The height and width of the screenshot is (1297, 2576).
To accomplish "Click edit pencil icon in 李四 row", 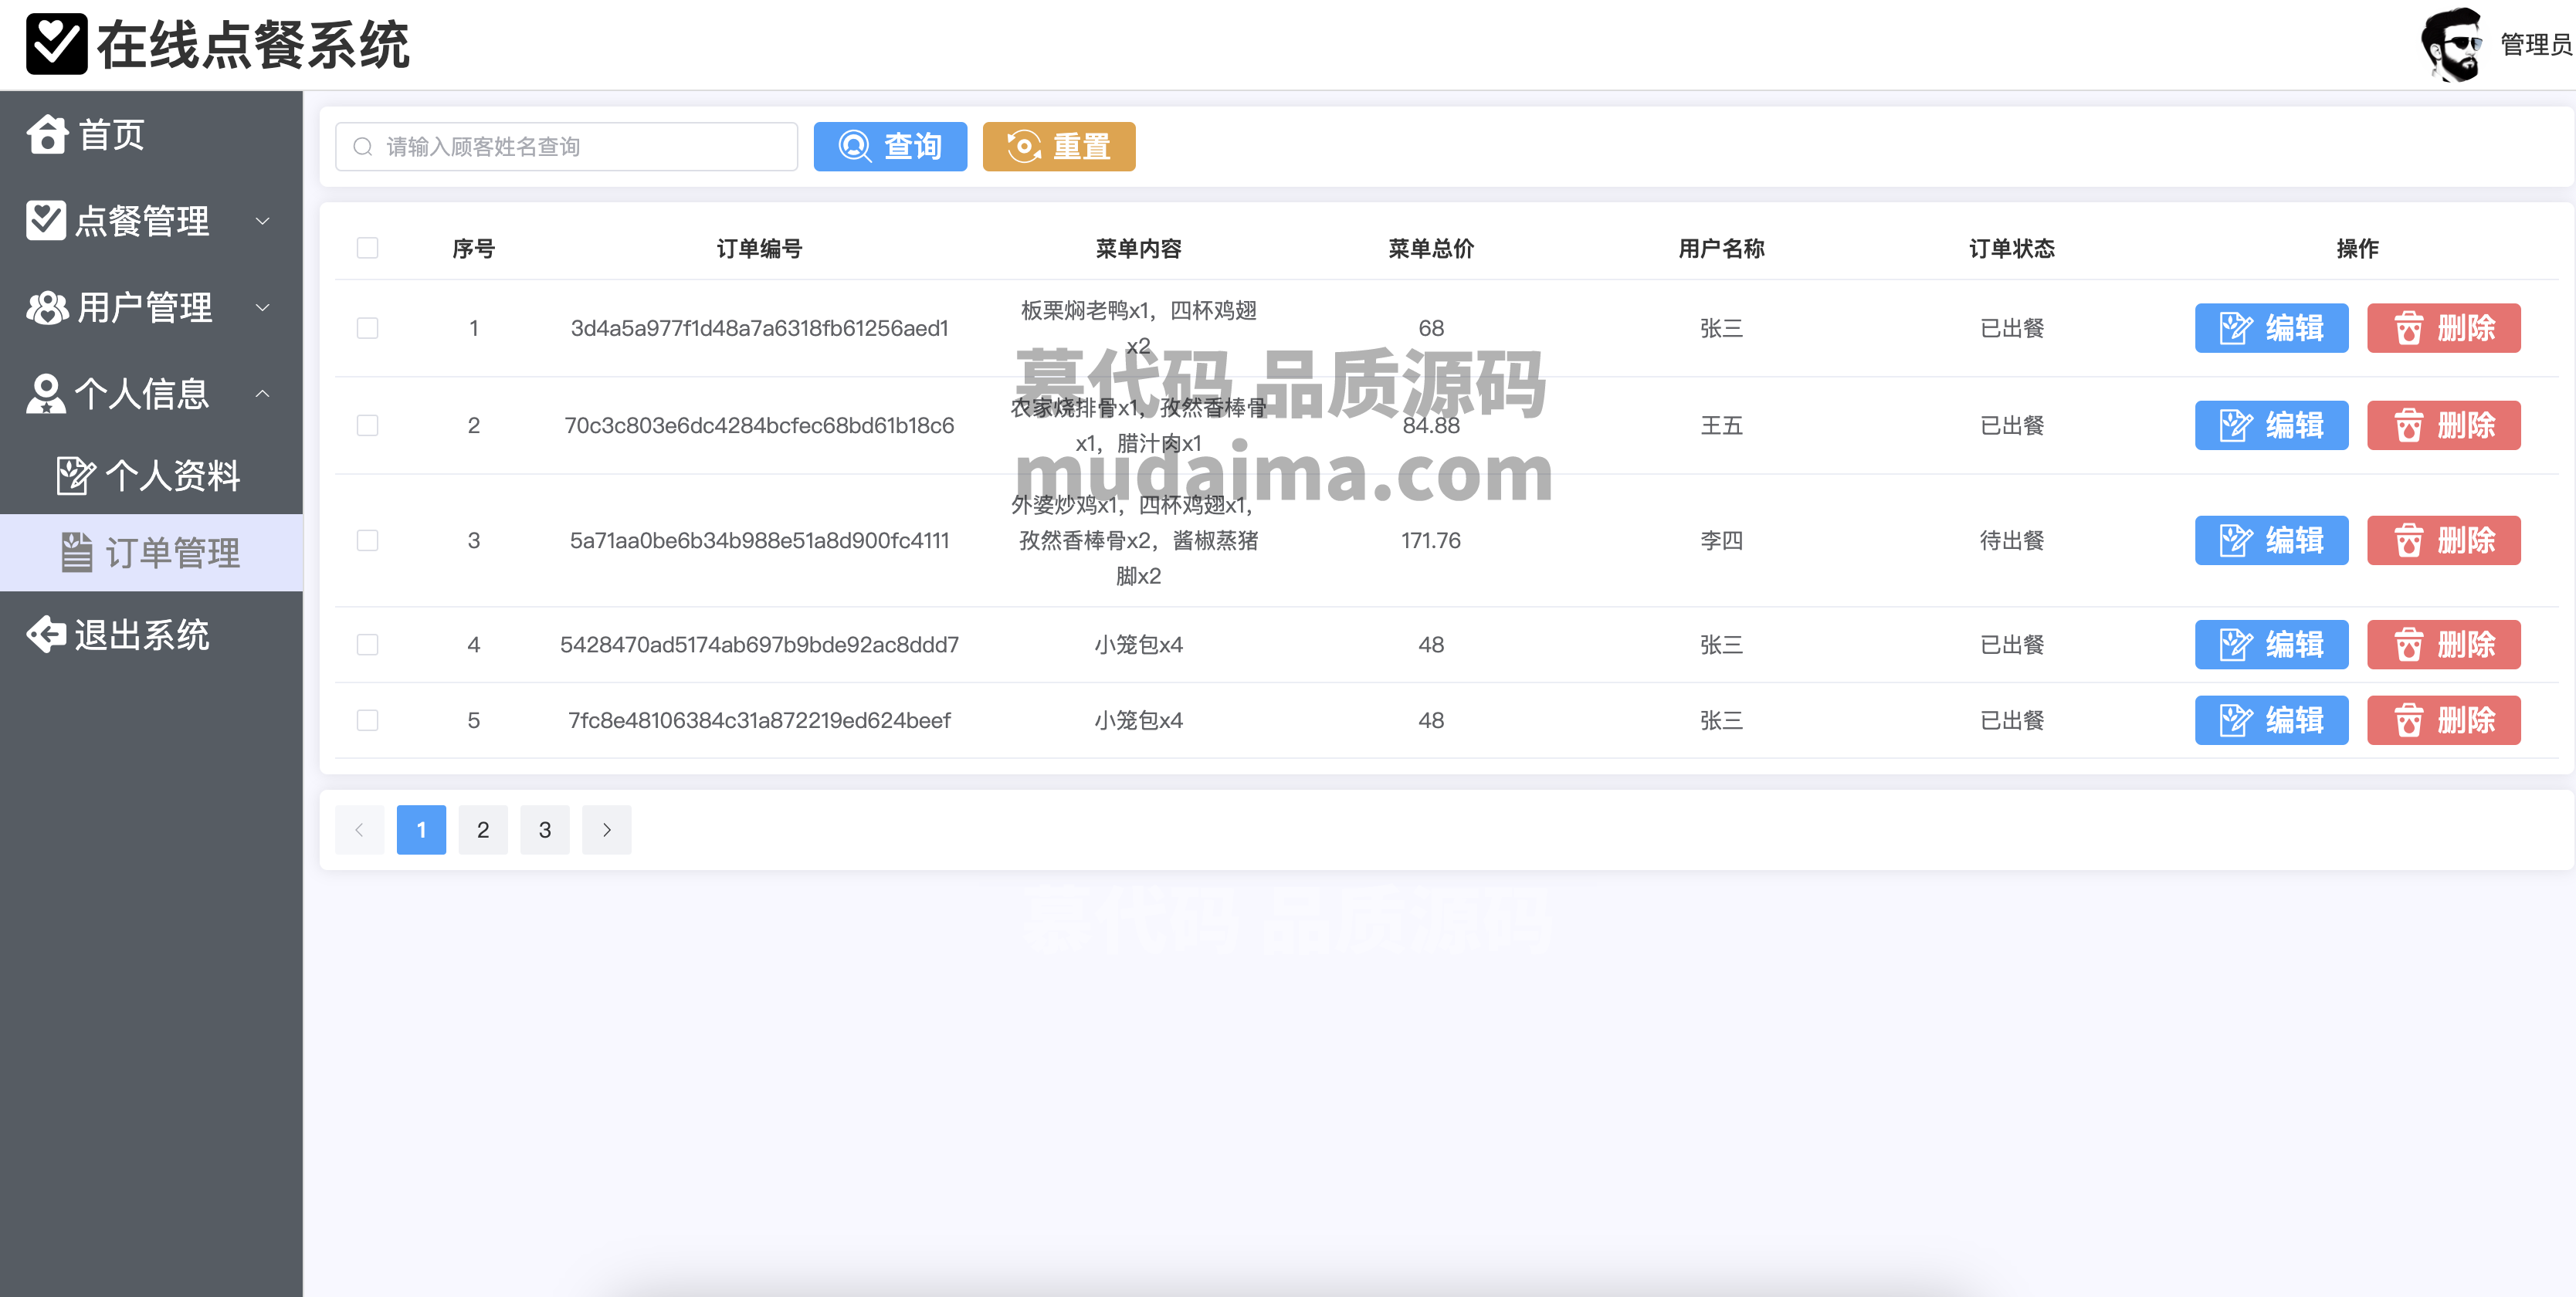I will [x=2236, y=540].
